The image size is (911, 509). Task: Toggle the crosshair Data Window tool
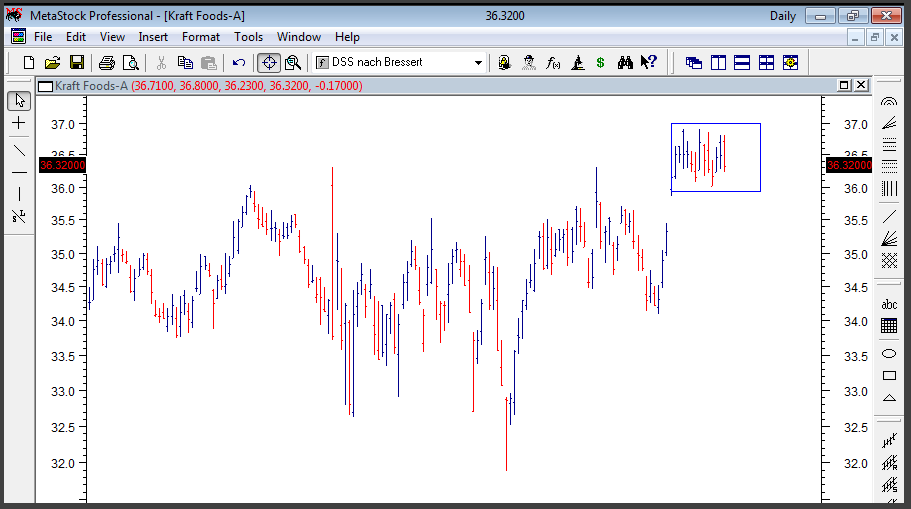click(x=269, y=63)
